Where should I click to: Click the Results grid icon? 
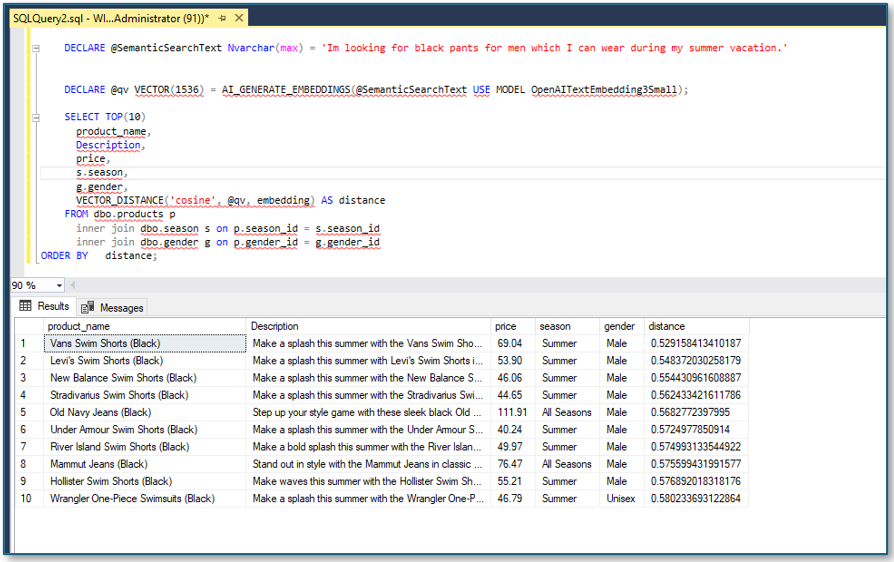coord(26,306)
